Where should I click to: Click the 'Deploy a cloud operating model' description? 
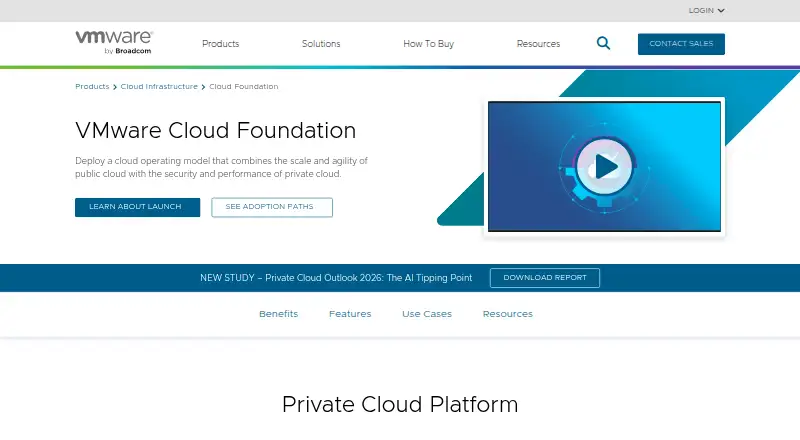click(221, 167)
